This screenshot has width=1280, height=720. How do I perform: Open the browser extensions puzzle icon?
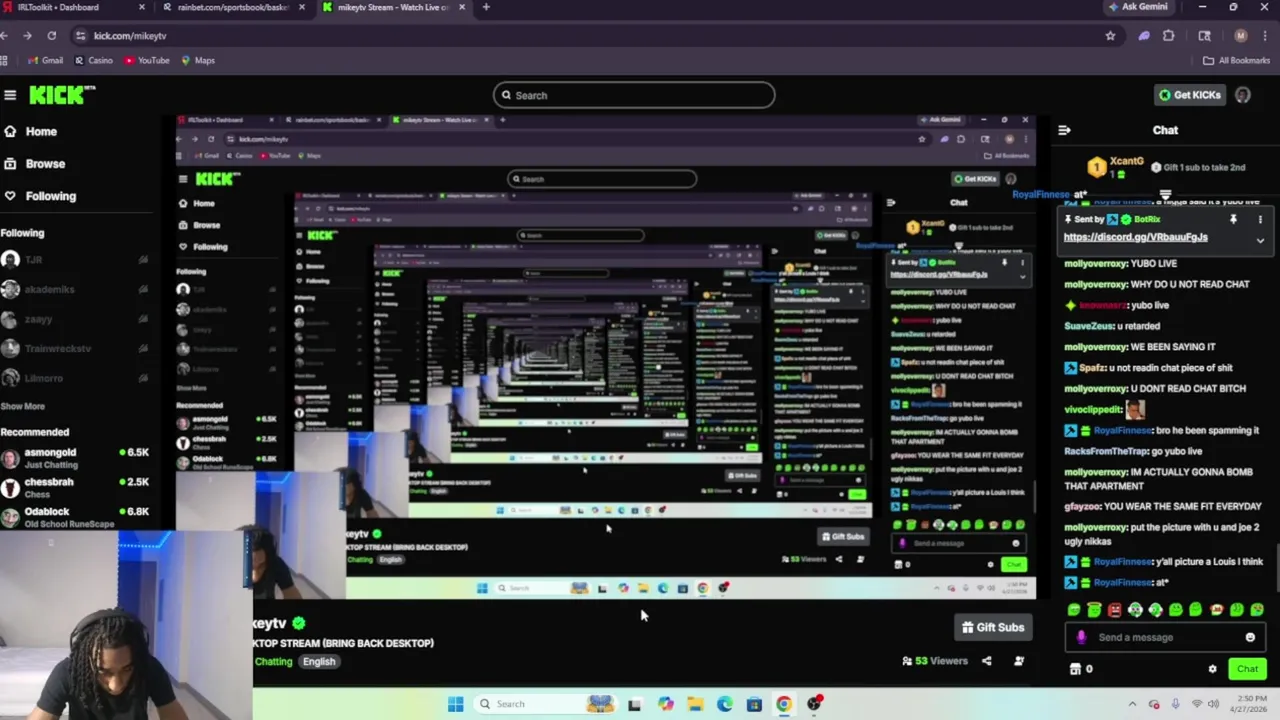point(1168,36)
